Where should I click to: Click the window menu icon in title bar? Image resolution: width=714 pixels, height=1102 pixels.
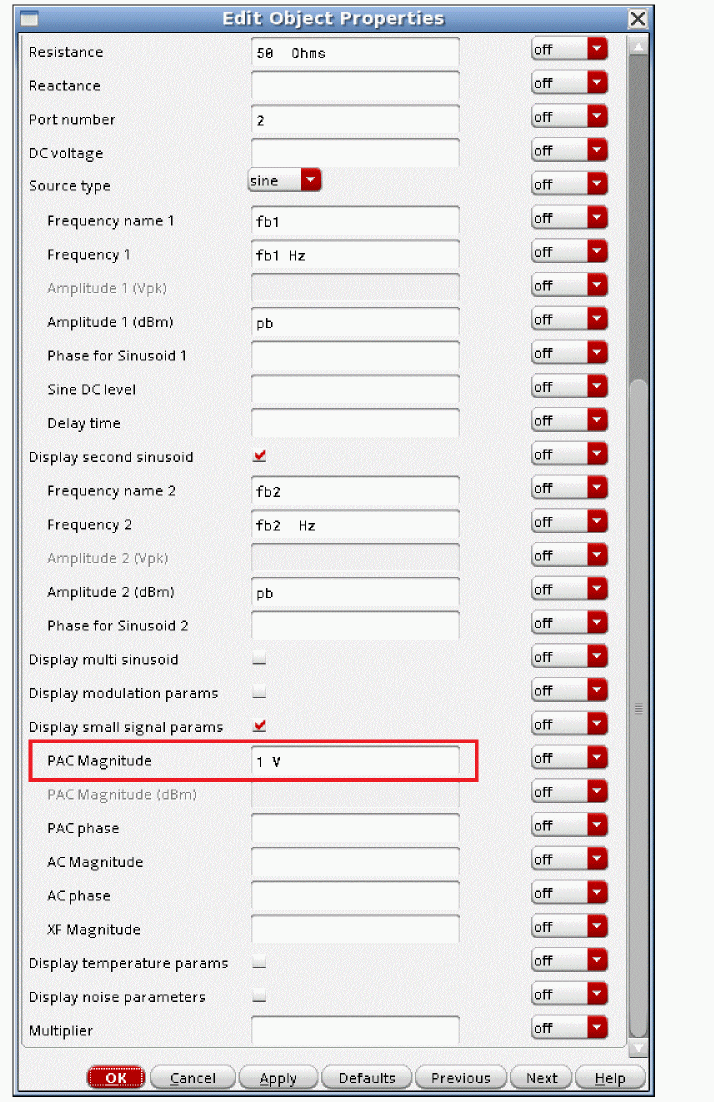tap(31, 19)
